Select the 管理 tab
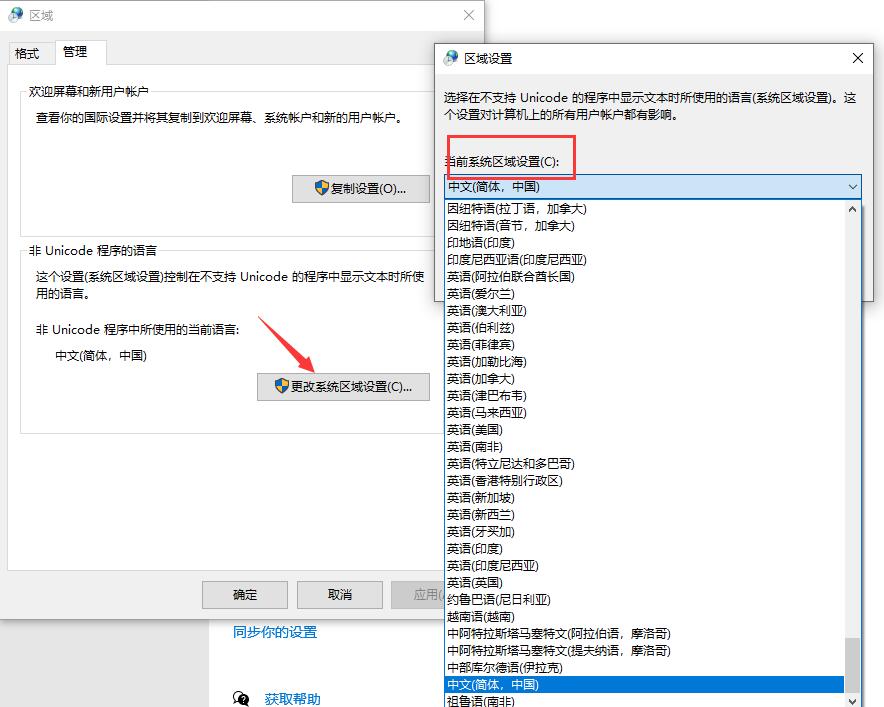 point(75,52)
